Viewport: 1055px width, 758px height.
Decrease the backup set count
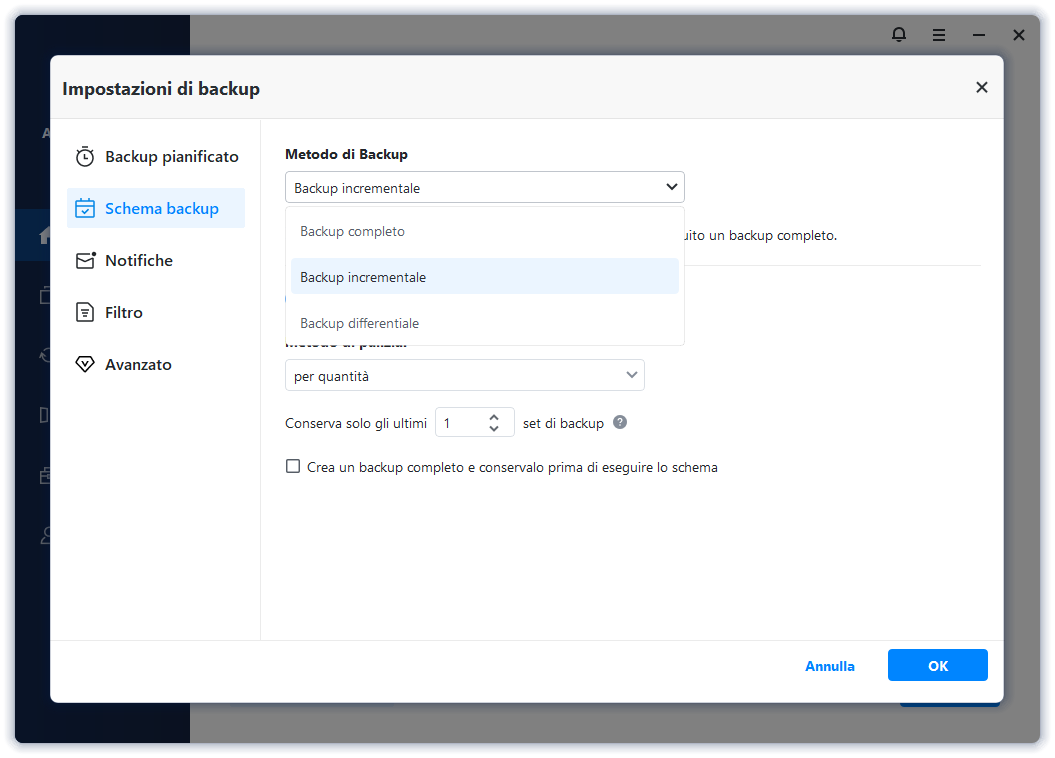pyautogui.click(x=494, y=428)
